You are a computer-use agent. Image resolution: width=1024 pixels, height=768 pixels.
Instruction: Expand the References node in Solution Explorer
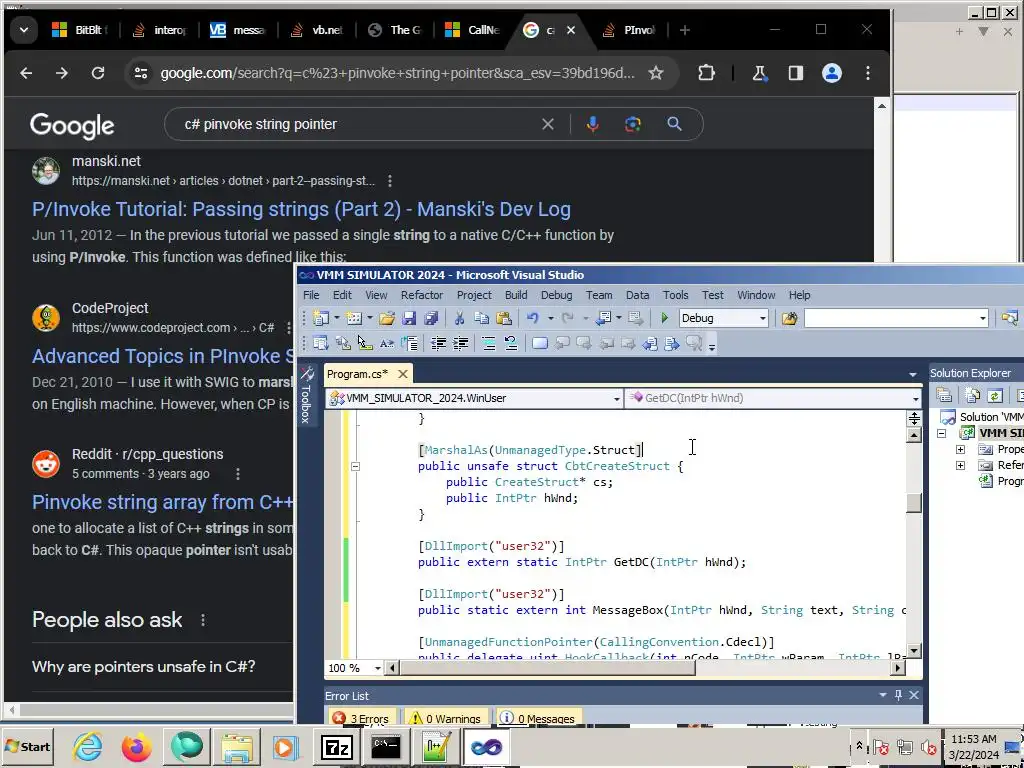pos(960,466)
